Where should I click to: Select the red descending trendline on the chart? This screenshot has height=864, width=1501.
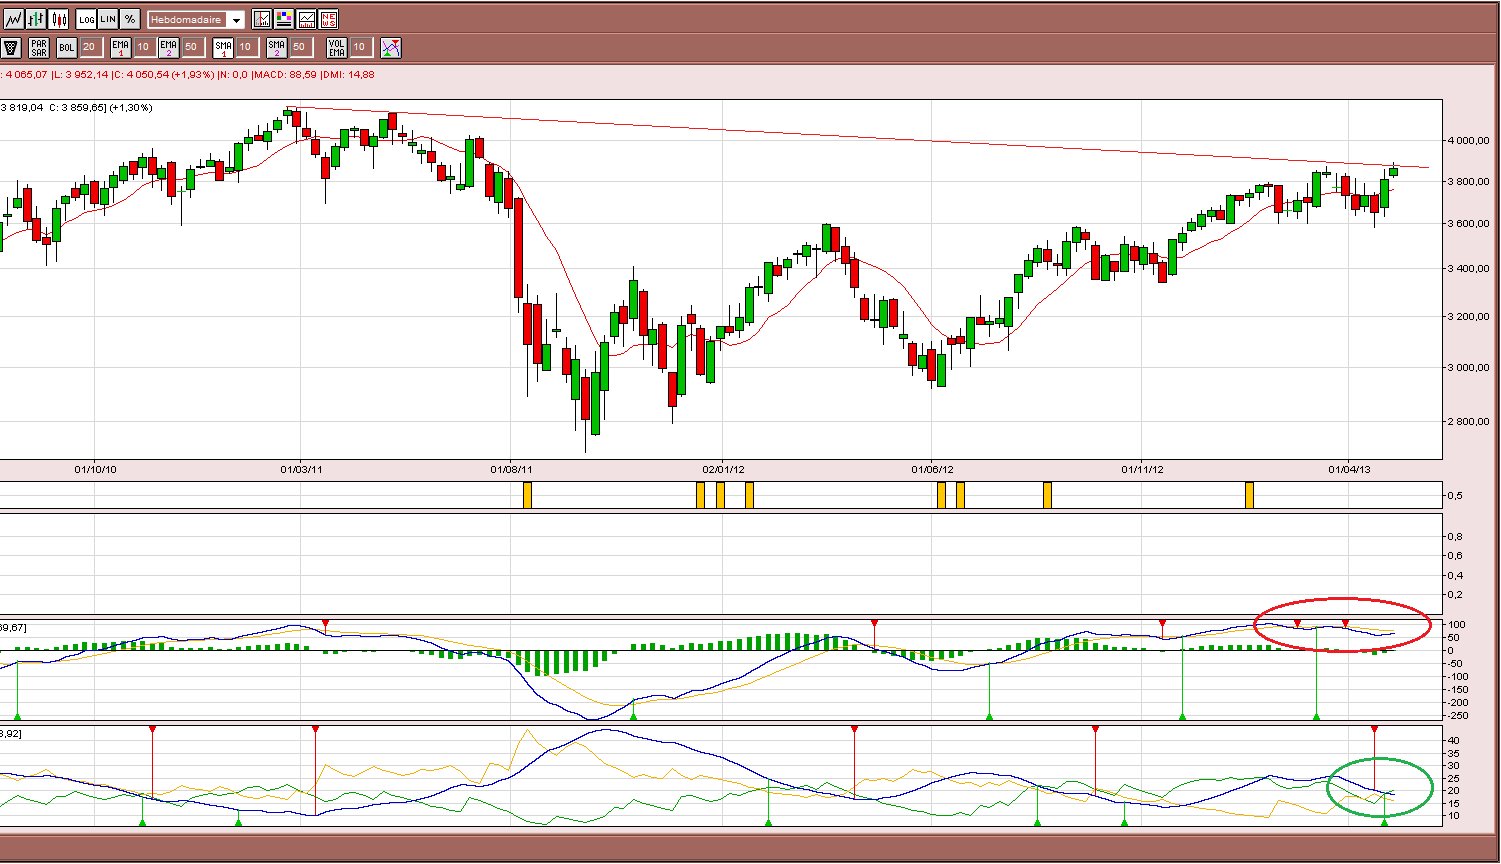(860, 138)
